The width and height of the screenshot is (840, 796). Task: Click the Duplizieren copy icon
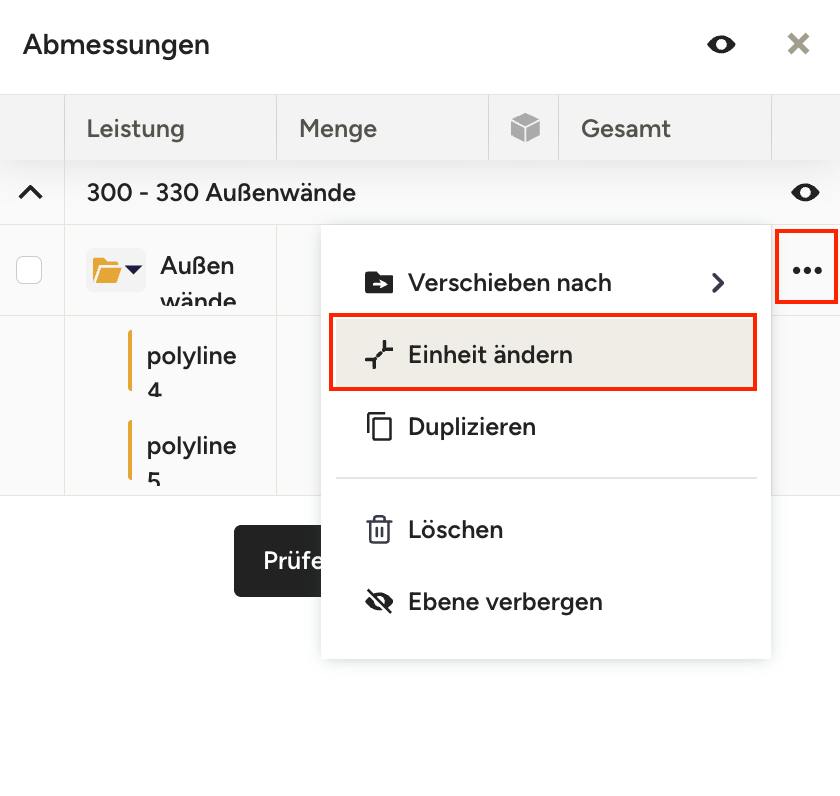coord(379,426)
